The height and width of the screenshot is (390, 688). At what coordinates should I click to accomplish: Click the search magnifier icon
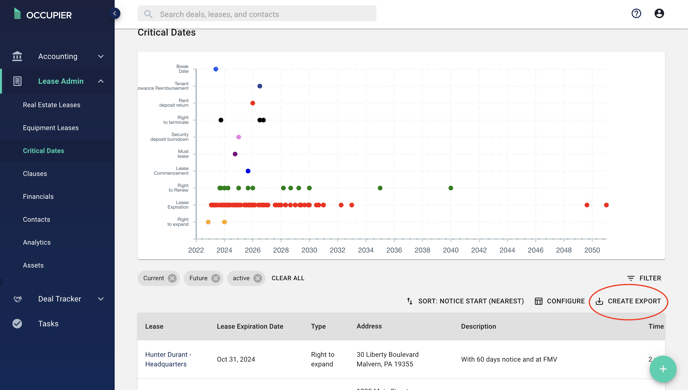tap(148, 14)
